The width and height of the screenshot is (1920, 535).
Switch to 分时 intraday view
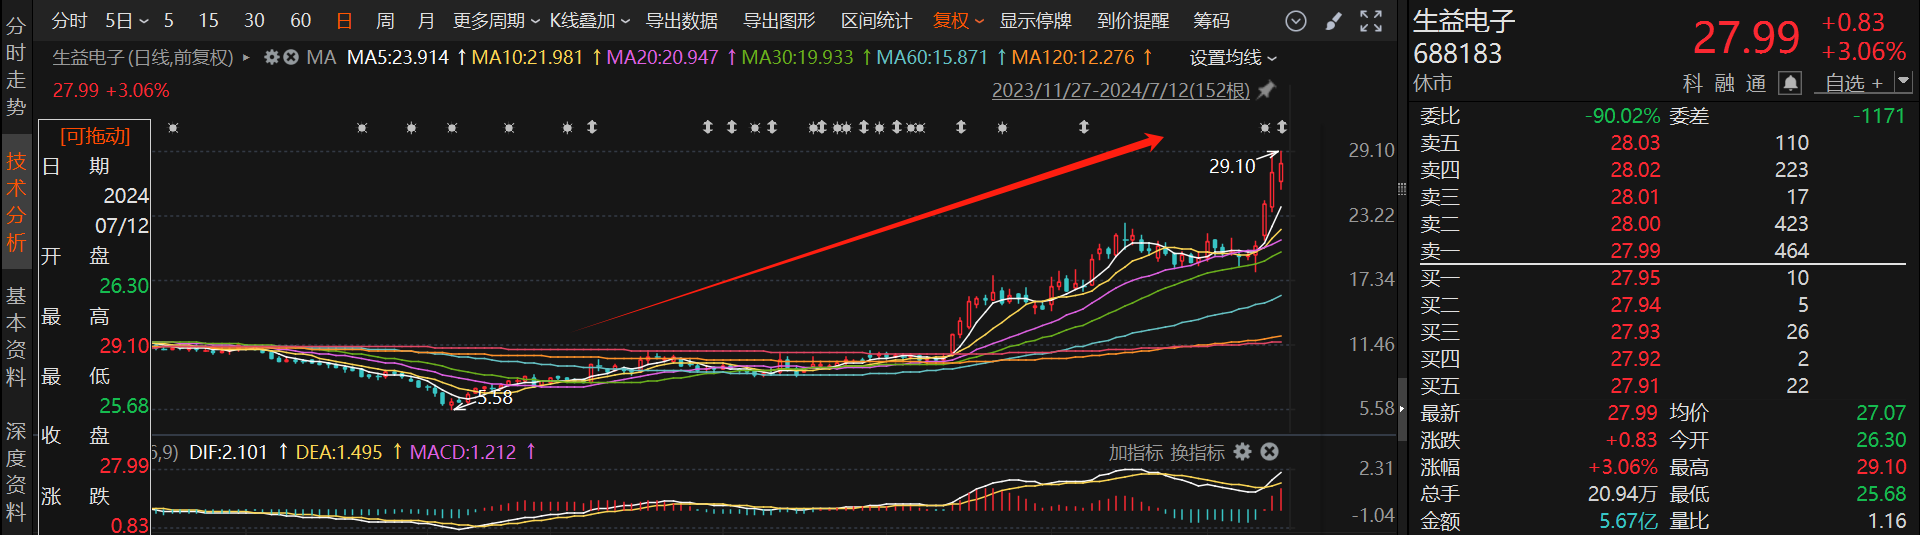pos(69,21)
